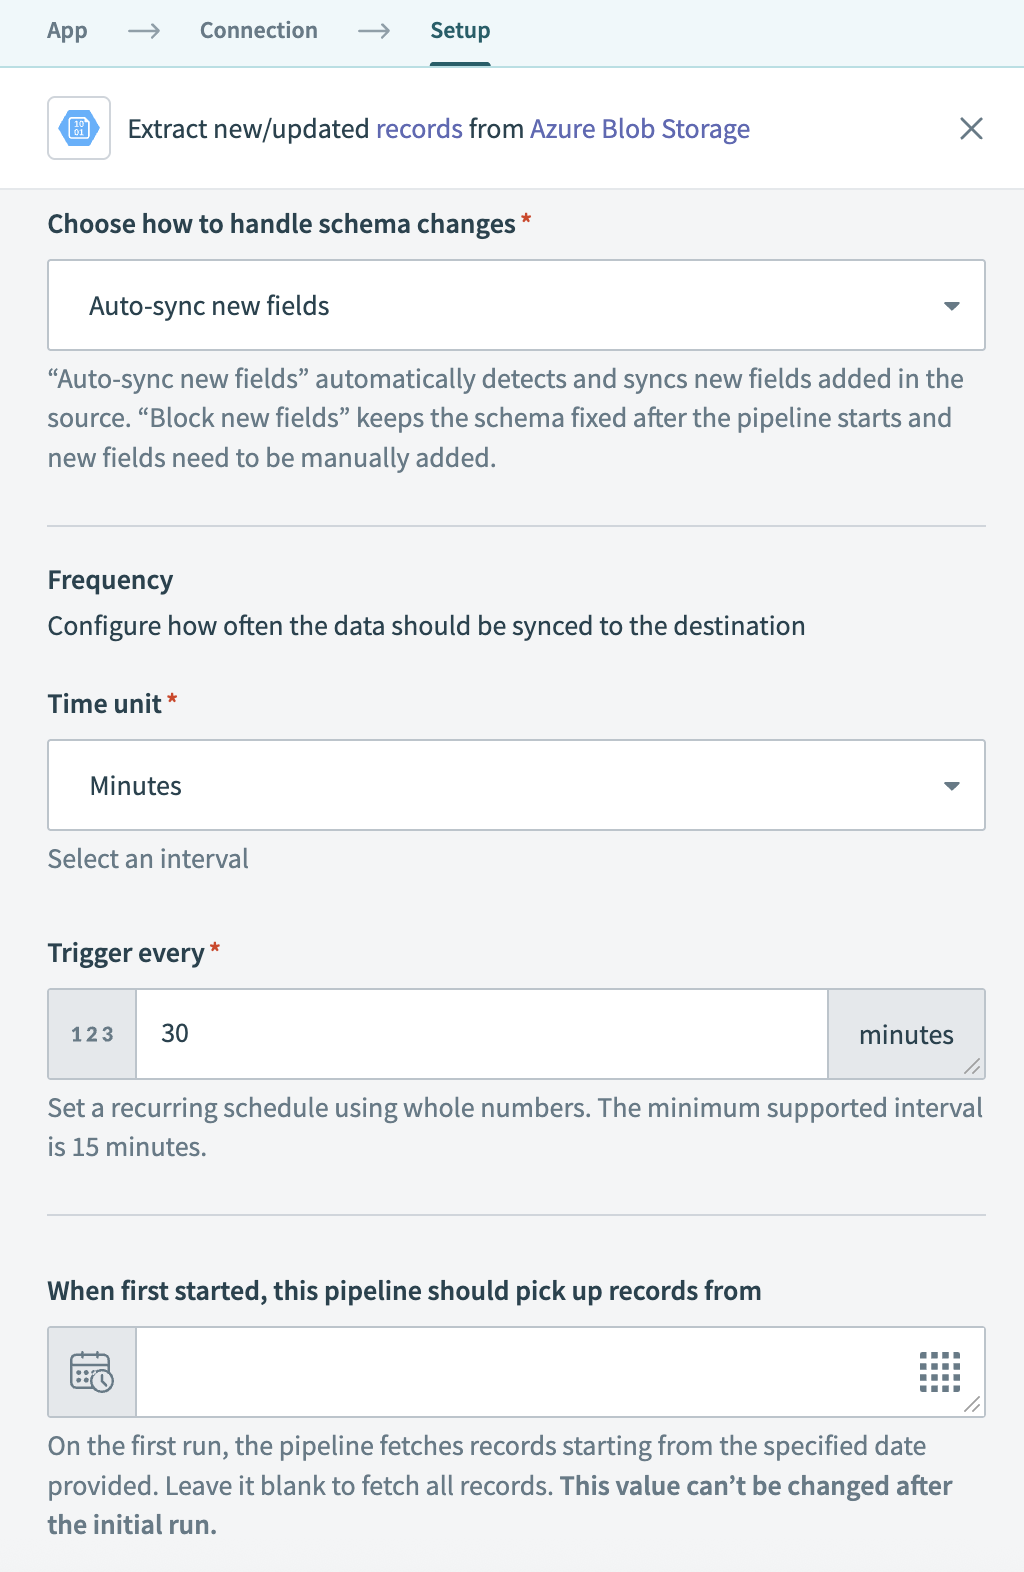Switch to the Setup tab
The height and width of the screenshot is (1572, 1024).
tap(460, 30)
